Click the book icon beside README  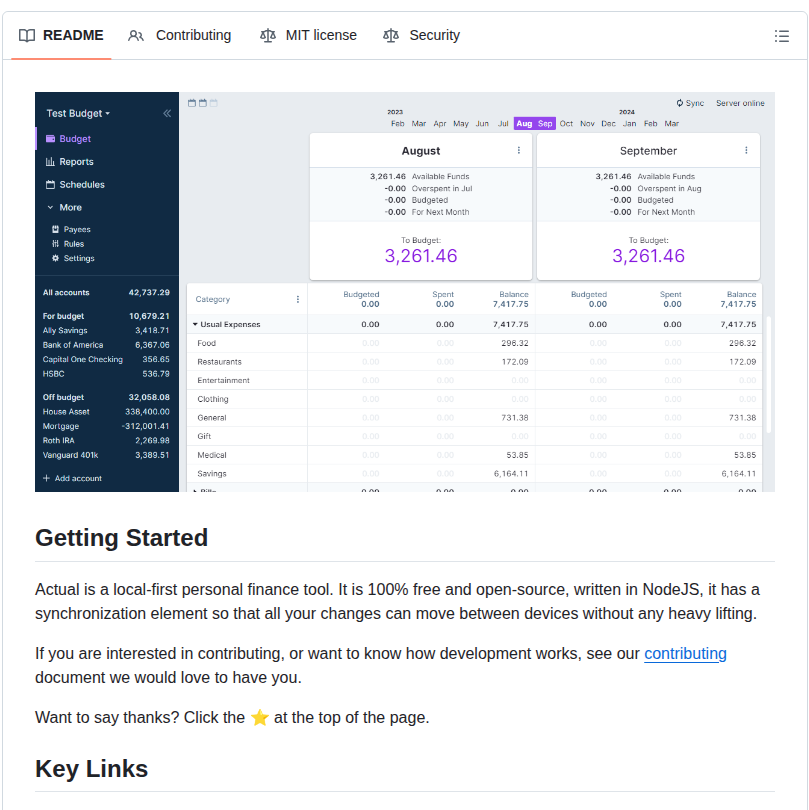pyautogui.click(x=27, y=36)
